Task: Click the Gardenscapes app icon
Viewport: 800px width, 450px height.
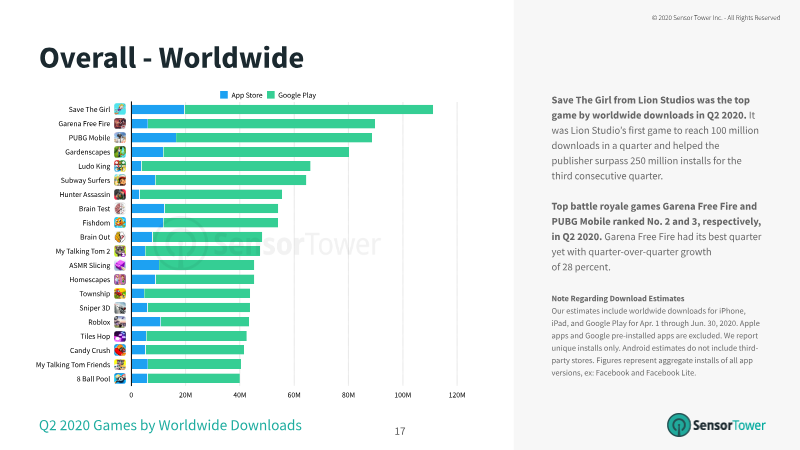Action: pyautogui.click(x=120, y=152)
